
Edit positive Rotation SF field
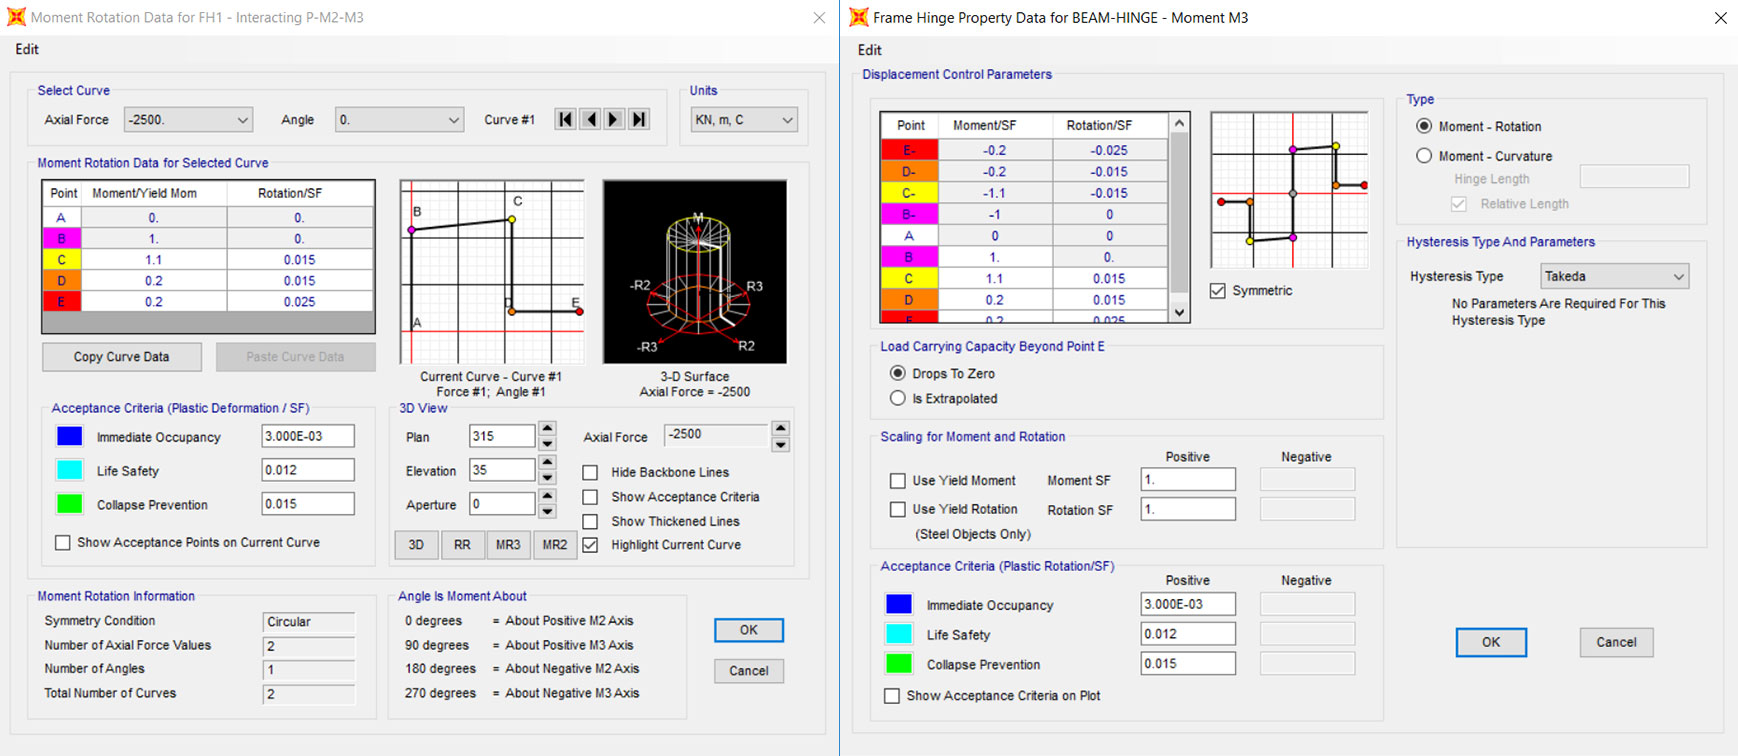pyautogui.click(x=1188, y=509)
